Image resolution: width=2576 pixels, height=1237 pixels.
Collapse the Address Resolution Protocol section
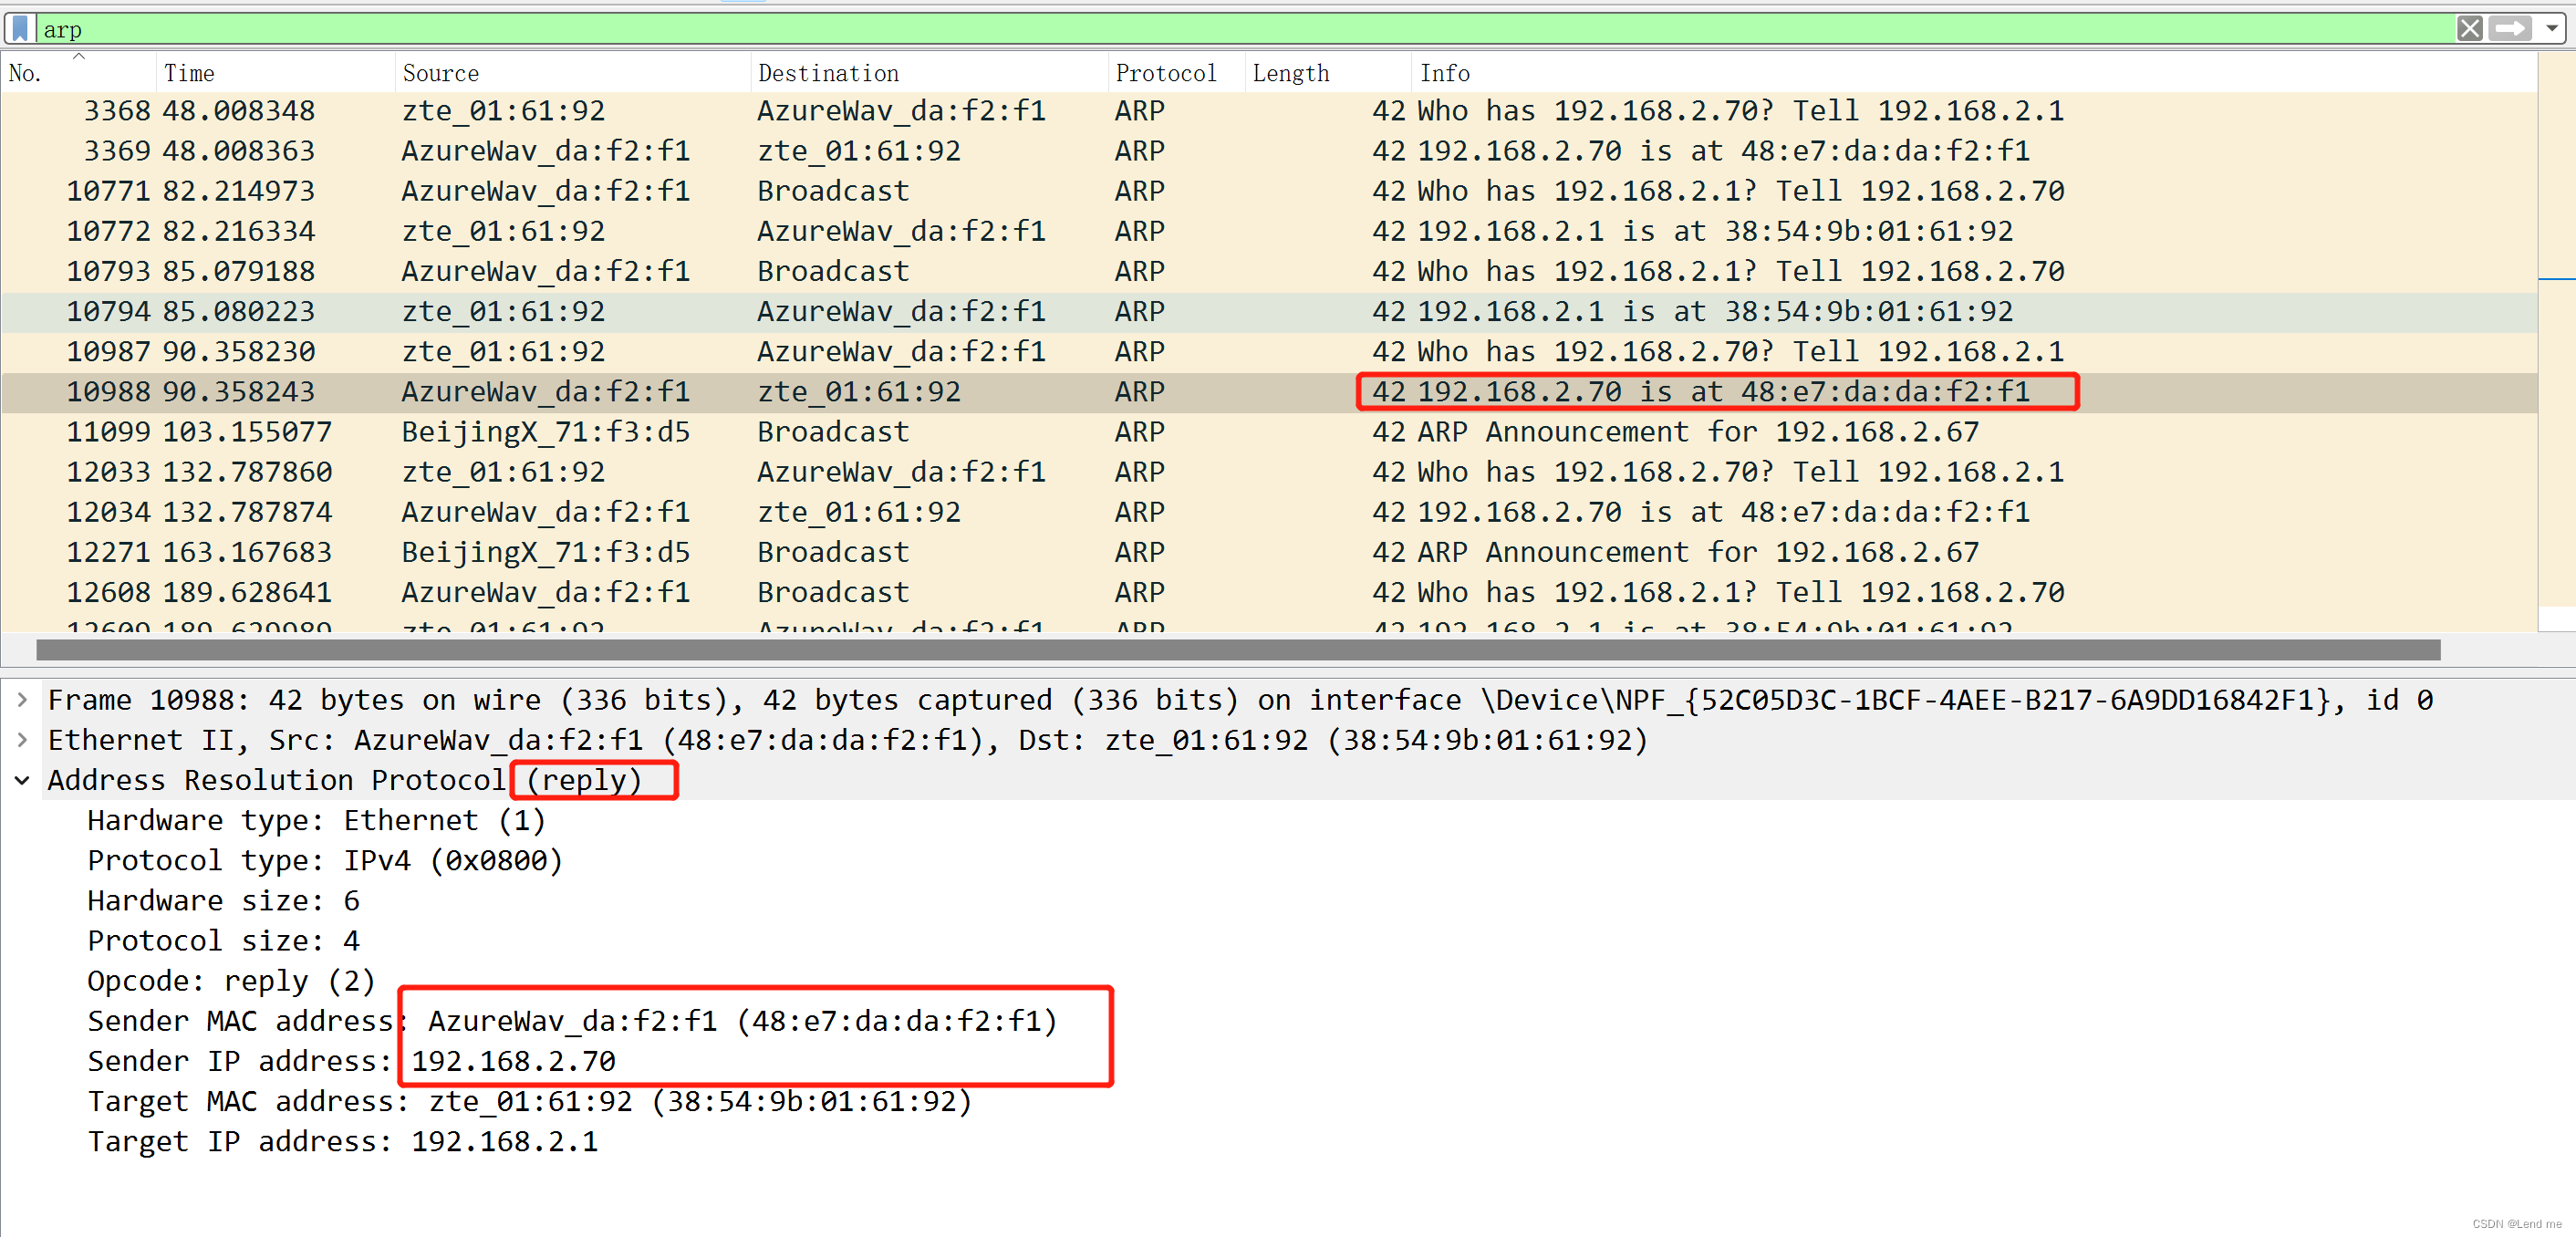tap(22, 780)
